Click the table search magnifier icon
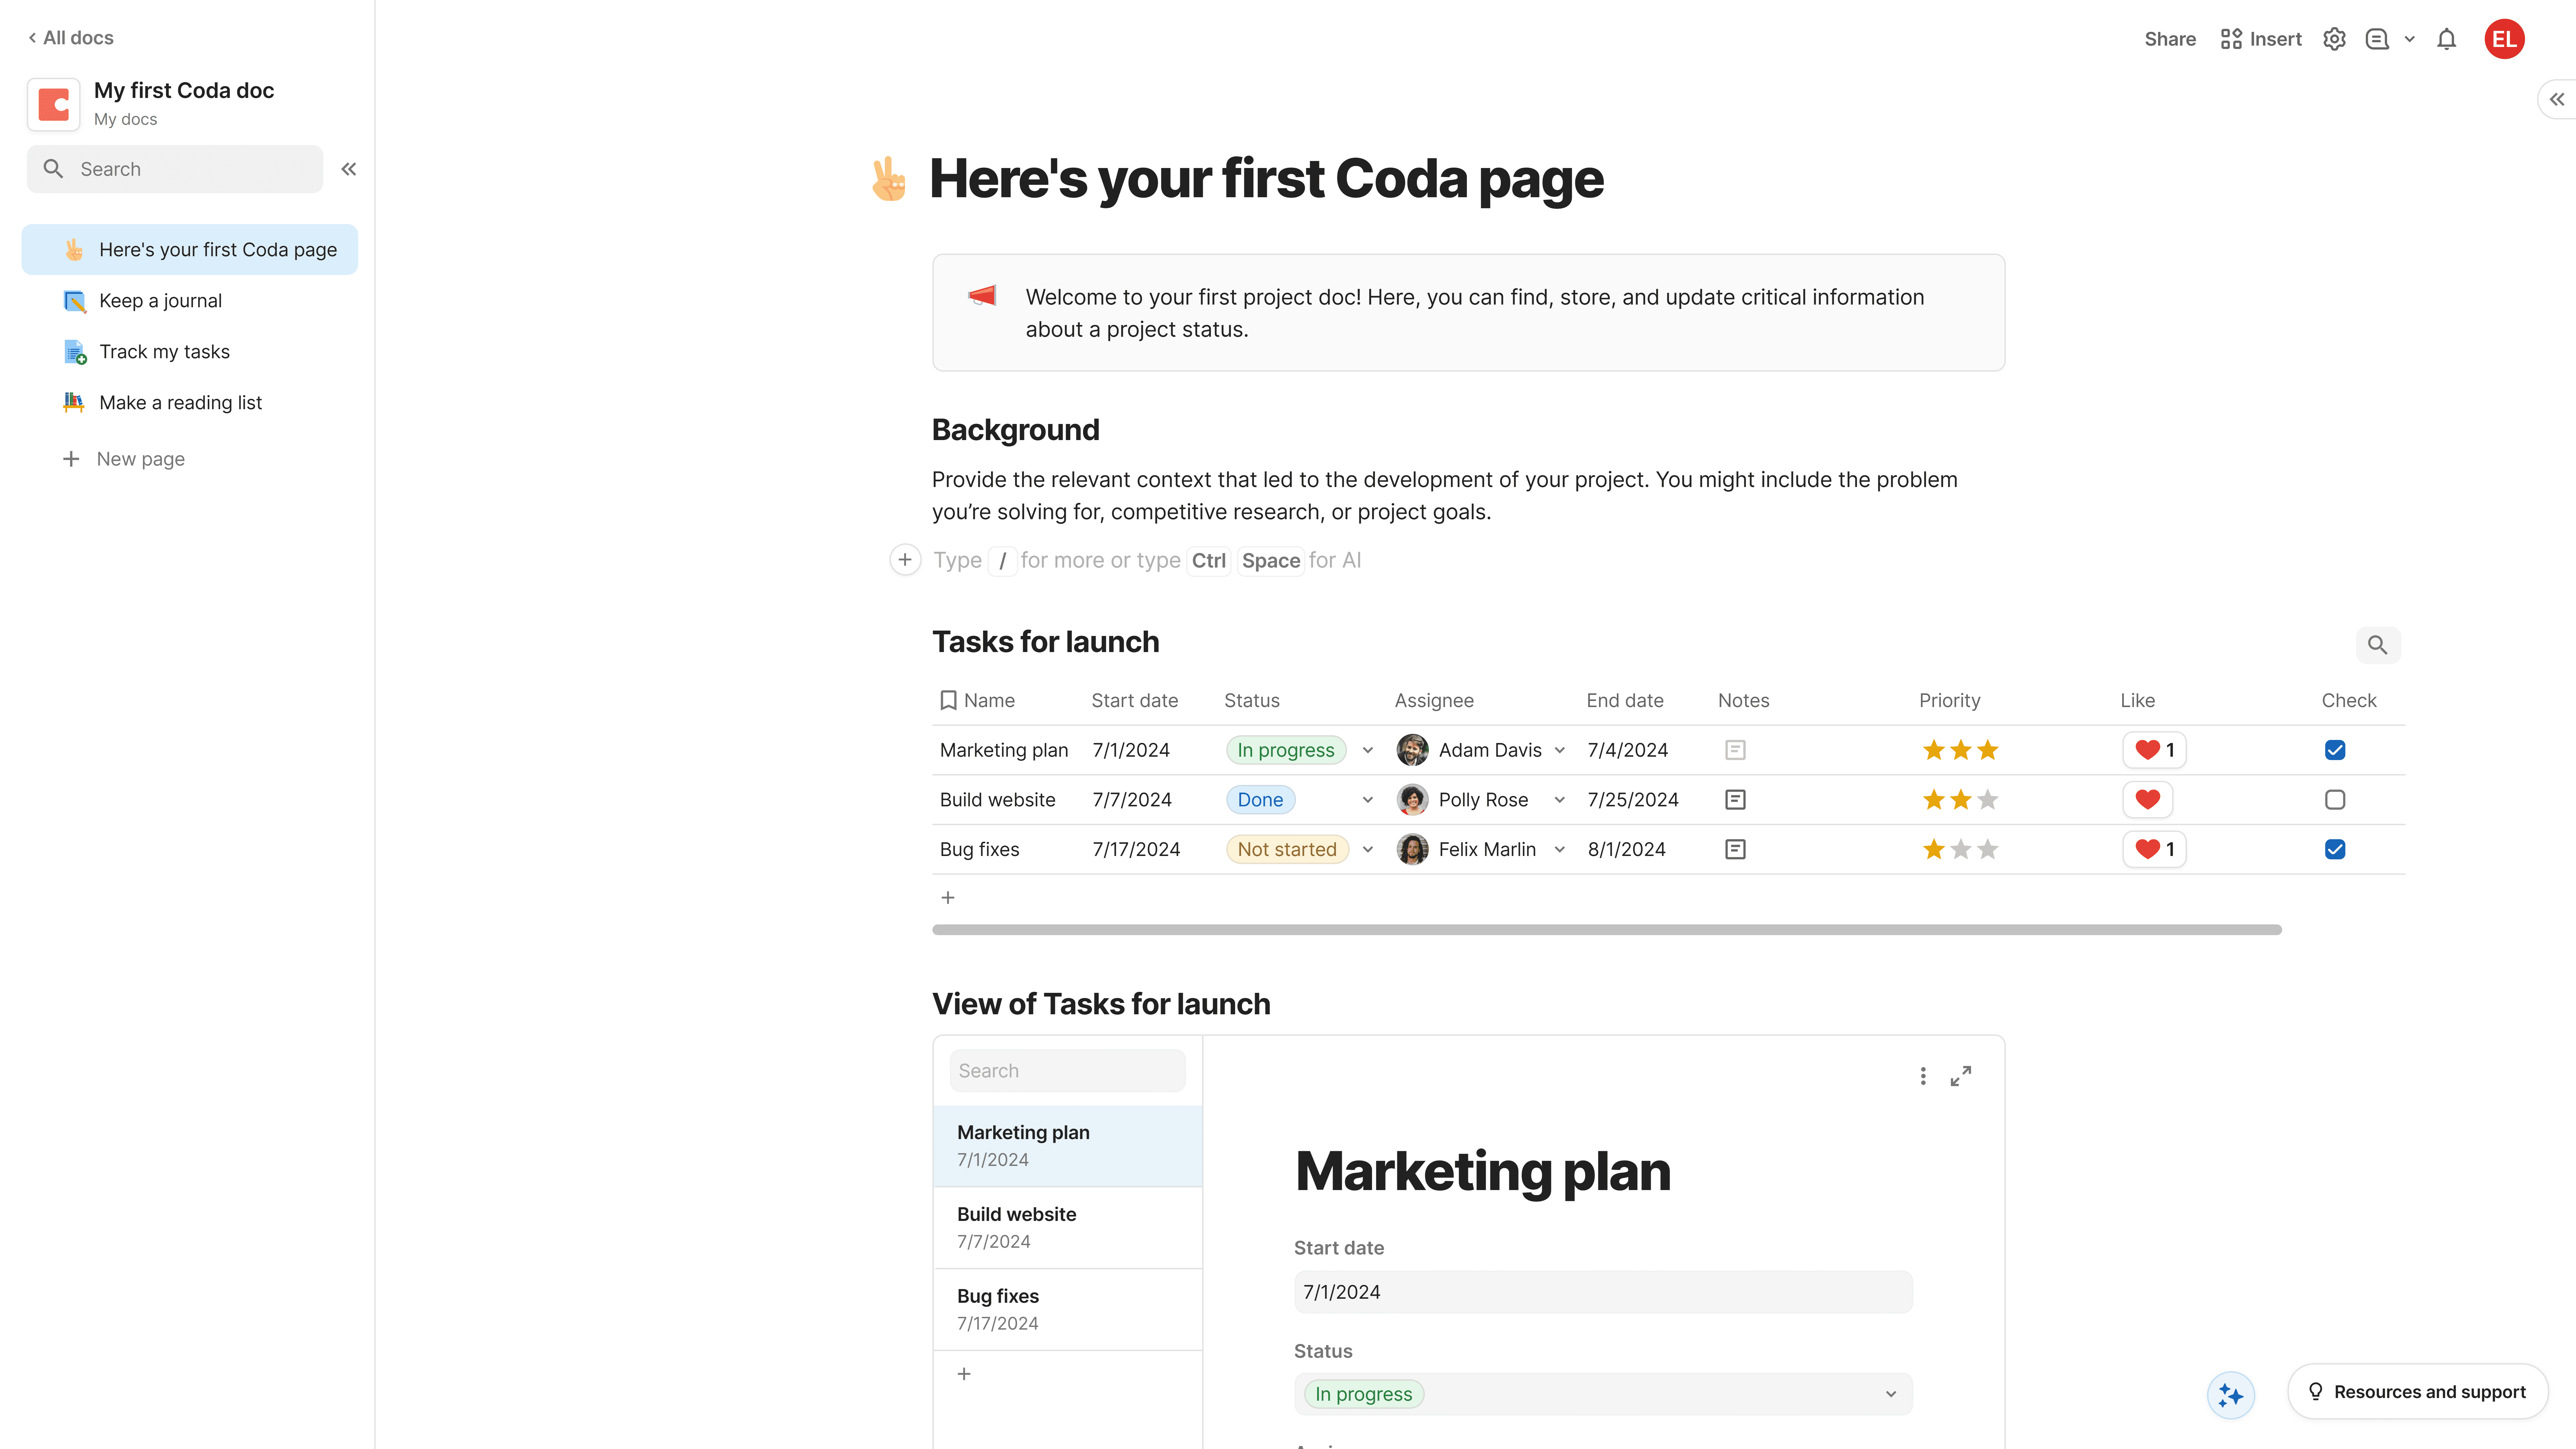 (x=2377, y=645)
